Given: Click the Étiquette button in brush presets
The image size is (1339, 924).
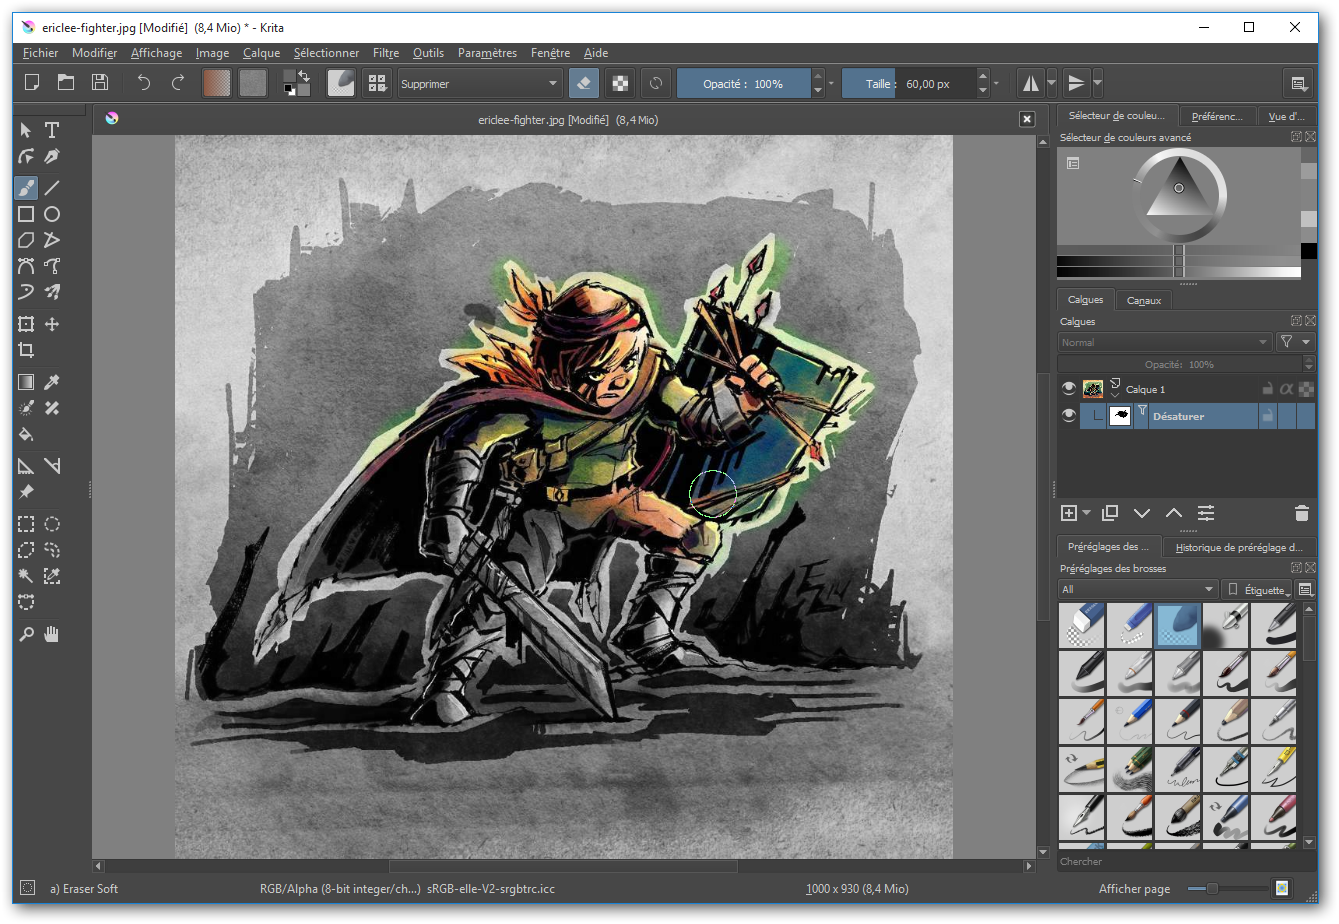Looking at the screenshot, I should tap(1258, 590).
